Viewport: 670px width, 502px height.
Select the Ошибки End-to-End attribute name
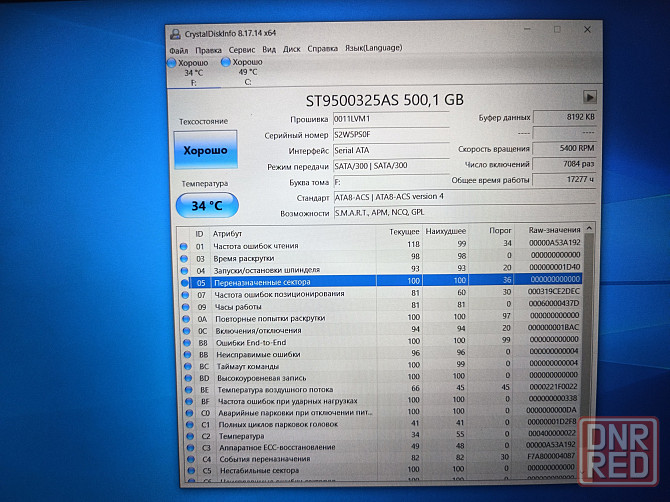[251, 343]
